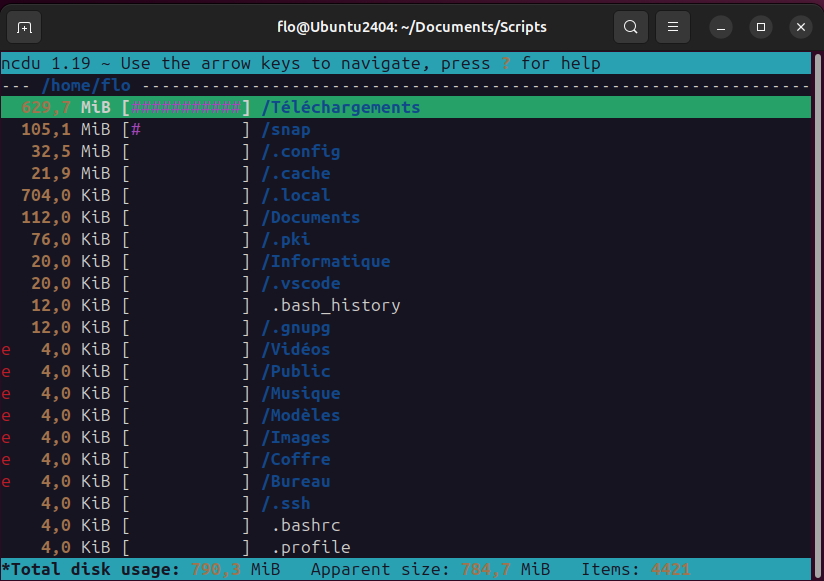Click the search icon in the terminal header

point(631,27)
